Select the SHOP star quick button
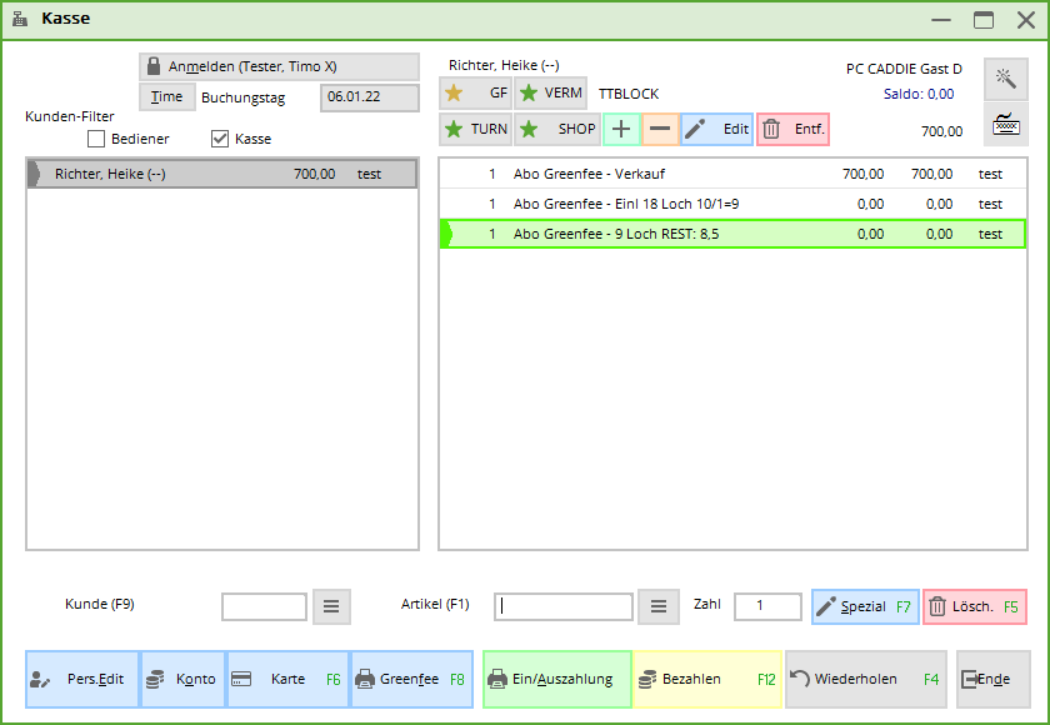Image resolution: width=1050 pixels, height=725 pixels. click(x=557, y=129)
